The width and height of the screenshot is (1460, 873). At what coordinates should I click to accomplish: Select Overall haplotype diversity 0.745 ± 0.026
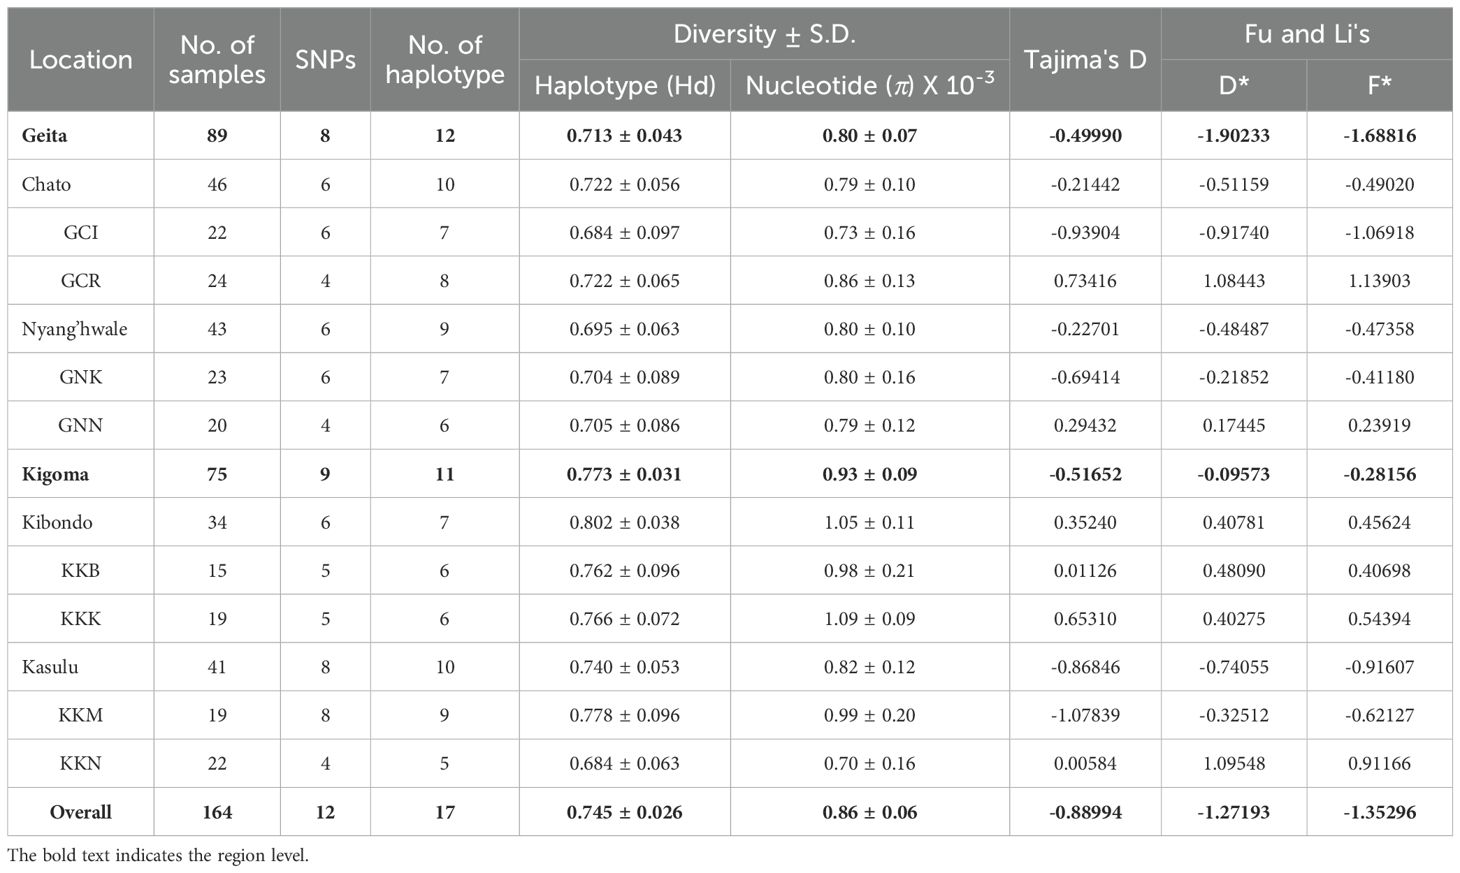click(x=625, y=812)
